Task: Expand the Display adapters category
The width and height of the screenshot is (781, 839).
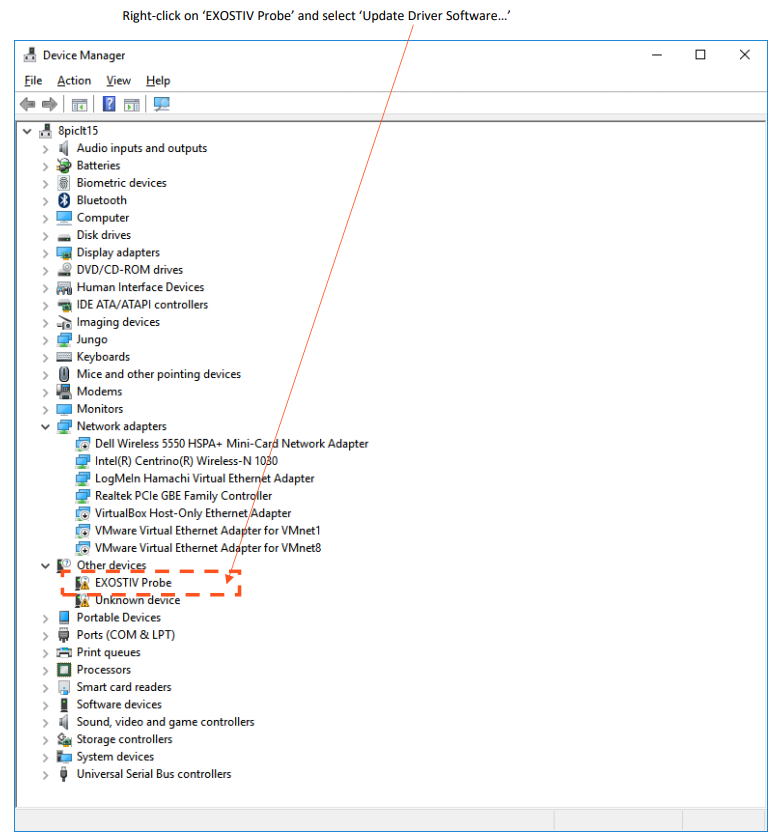Action: pyautogui.click(x=45, y=253)
